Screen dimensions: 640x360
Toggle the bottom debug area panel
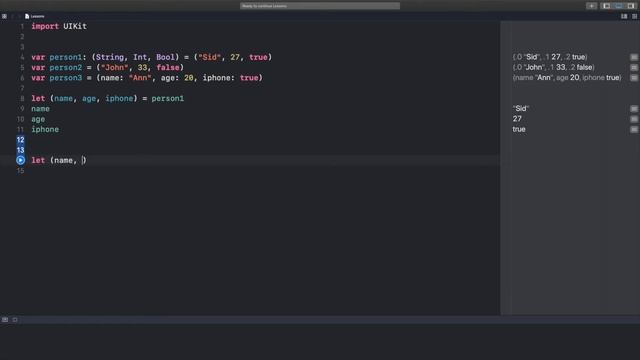click(x=619, y=6)
